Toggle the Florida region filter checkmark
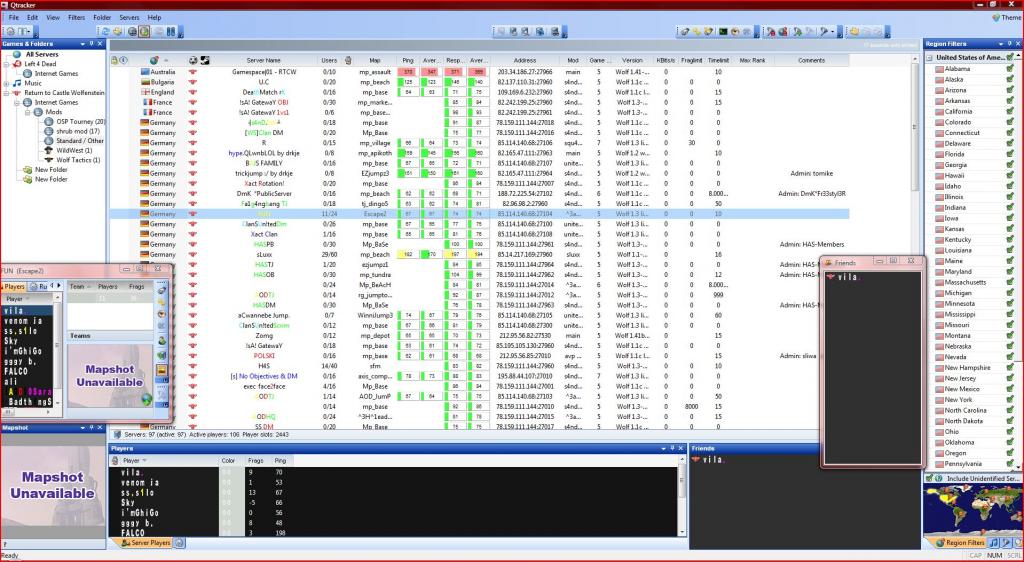 click(x=1010, y=154)
